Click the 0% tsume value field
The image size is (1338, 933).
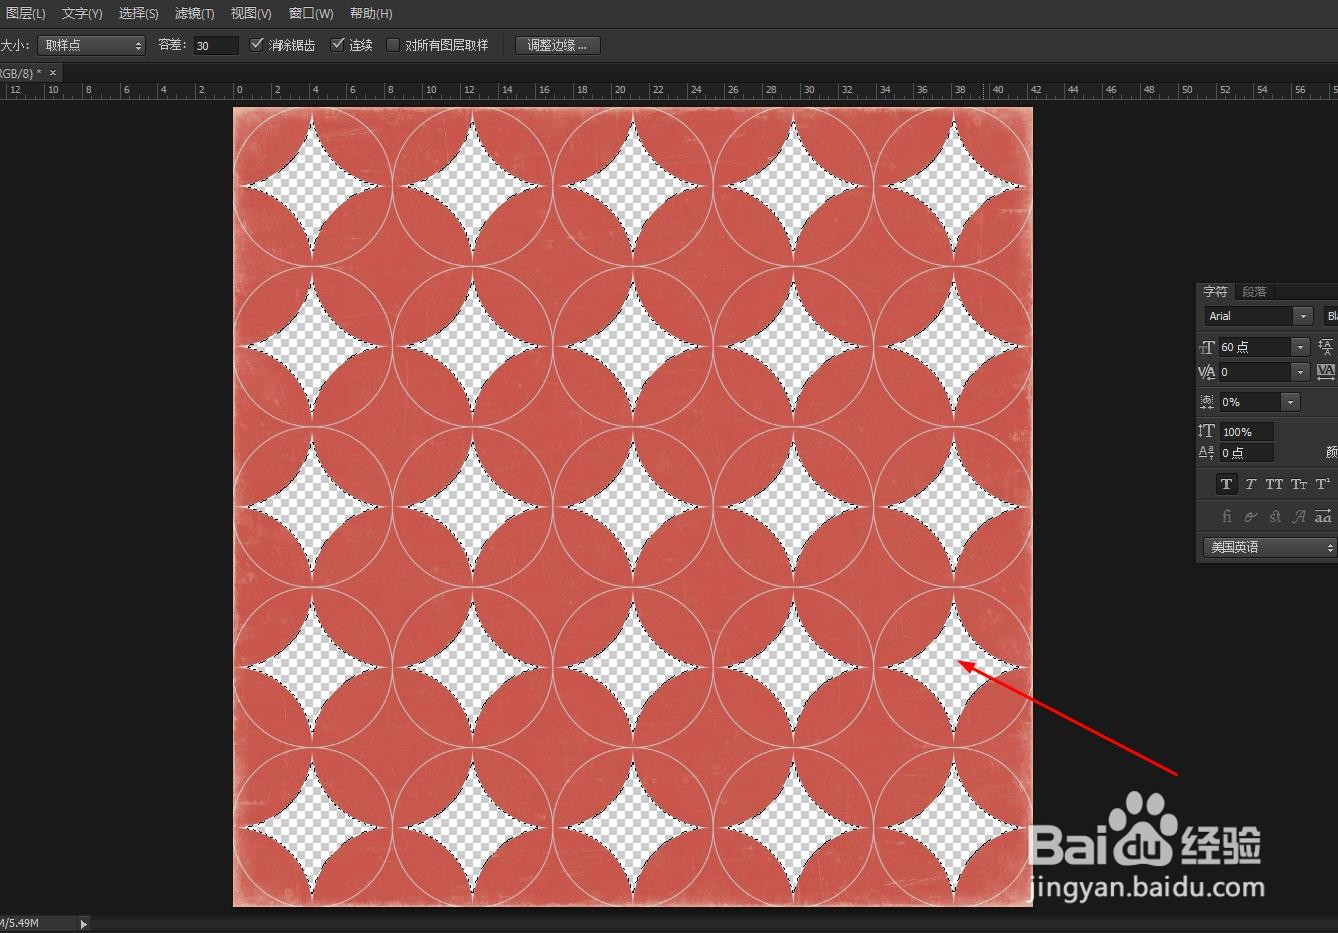tap(1250, 402)
